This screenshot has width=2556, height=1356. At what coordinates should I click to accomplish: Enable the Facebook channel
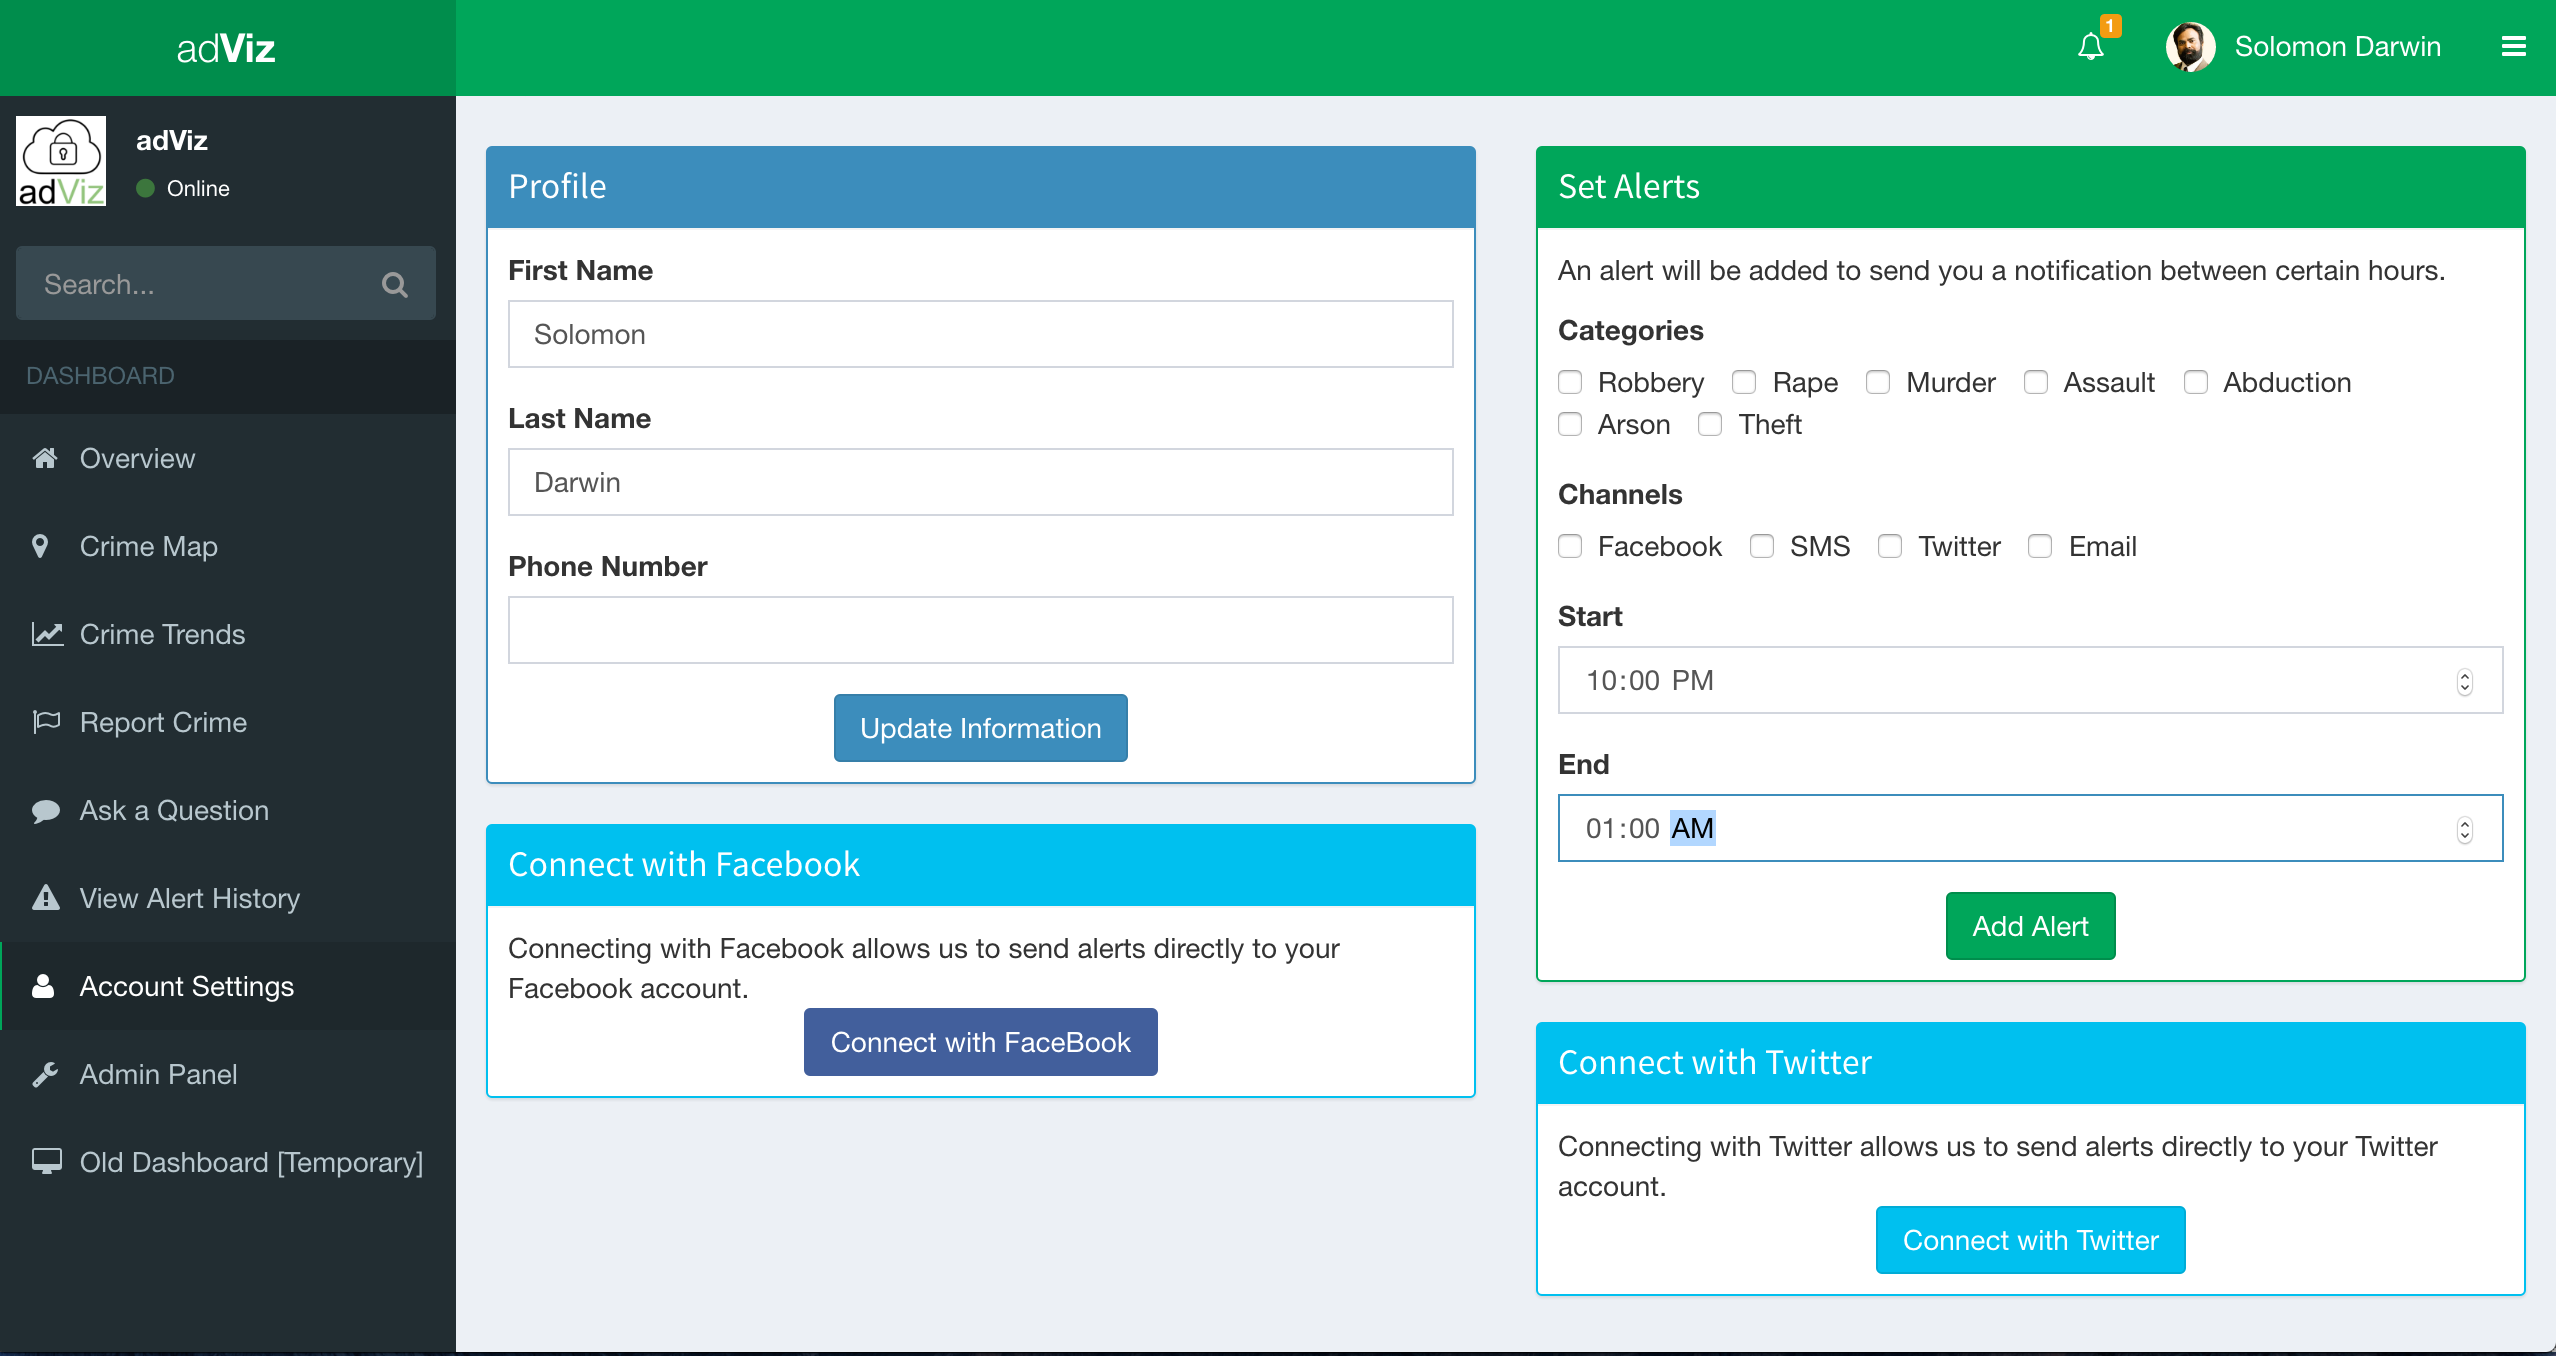1570,546
